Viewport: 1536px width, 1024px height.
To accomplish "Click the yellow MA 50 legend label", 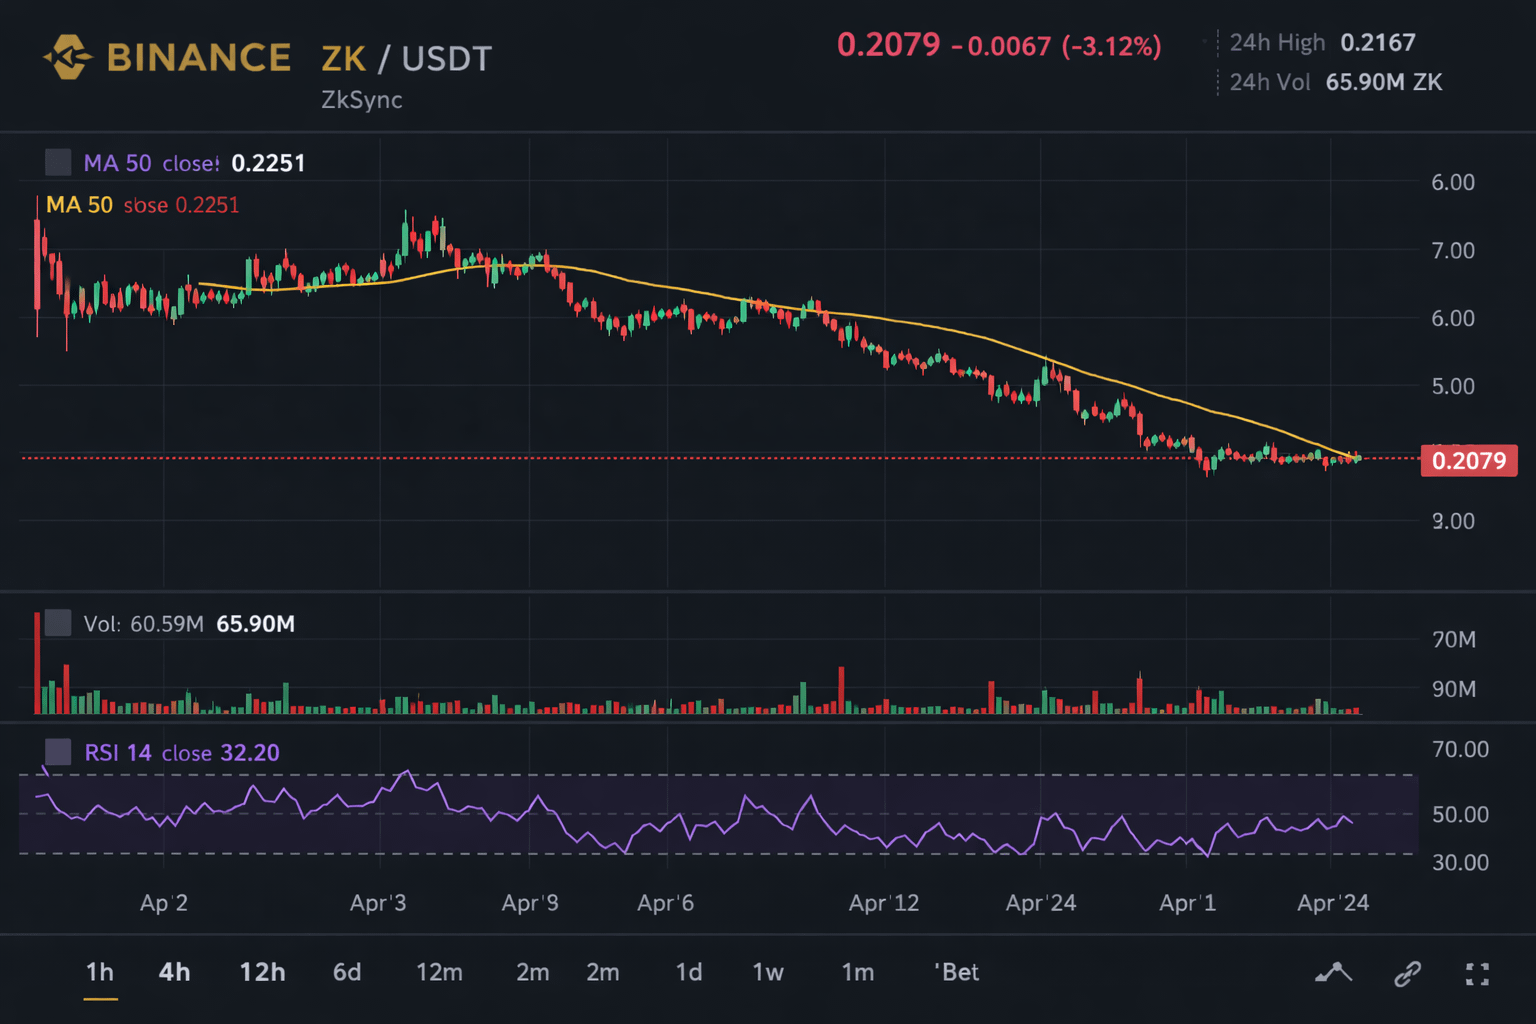I will (79, 205).
